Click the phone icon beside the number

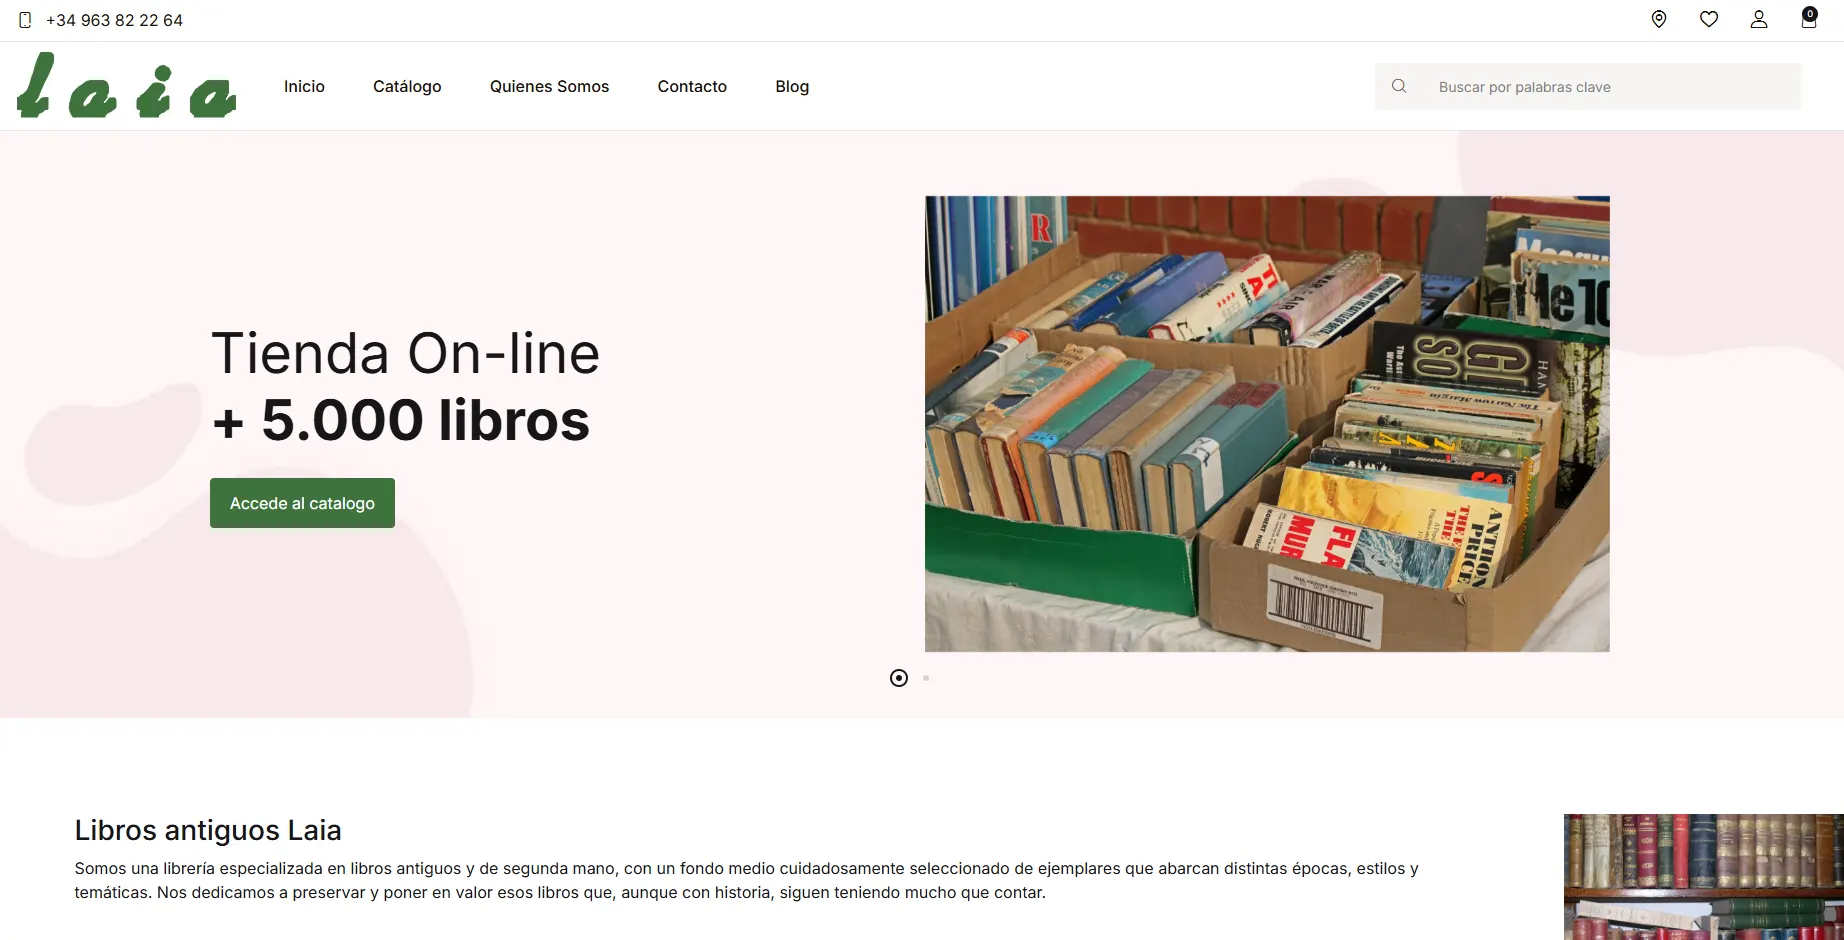[26, 20]
